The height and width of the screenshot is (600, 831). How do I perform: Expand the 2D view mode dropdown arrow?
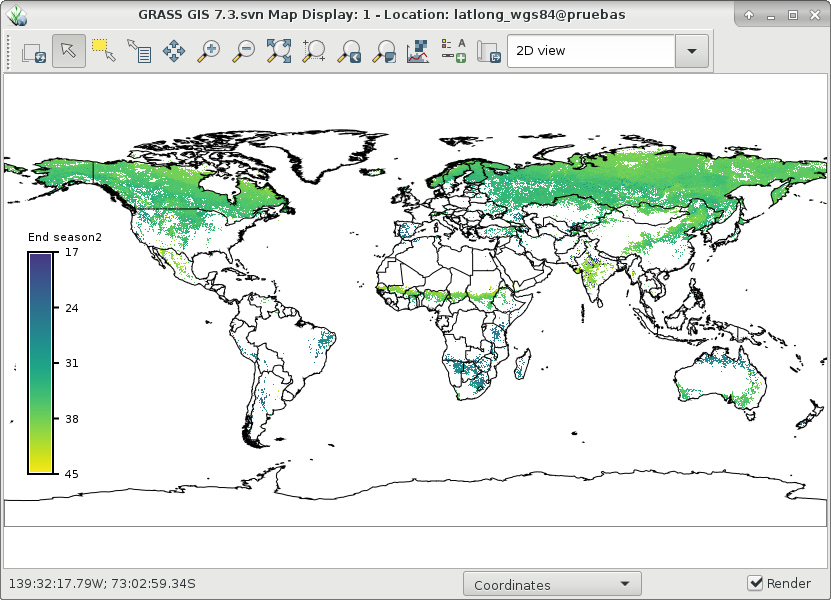coord(692,52)
